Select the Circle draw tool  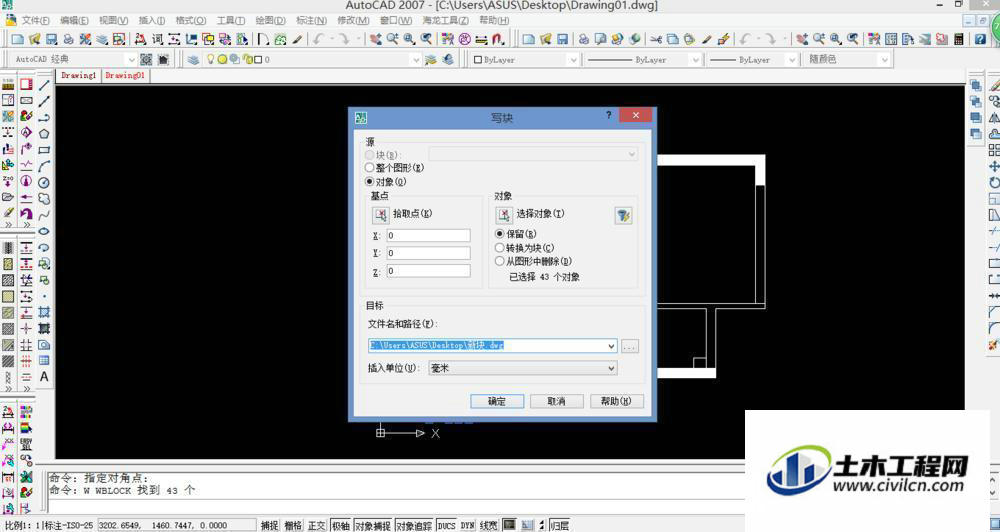44,183
